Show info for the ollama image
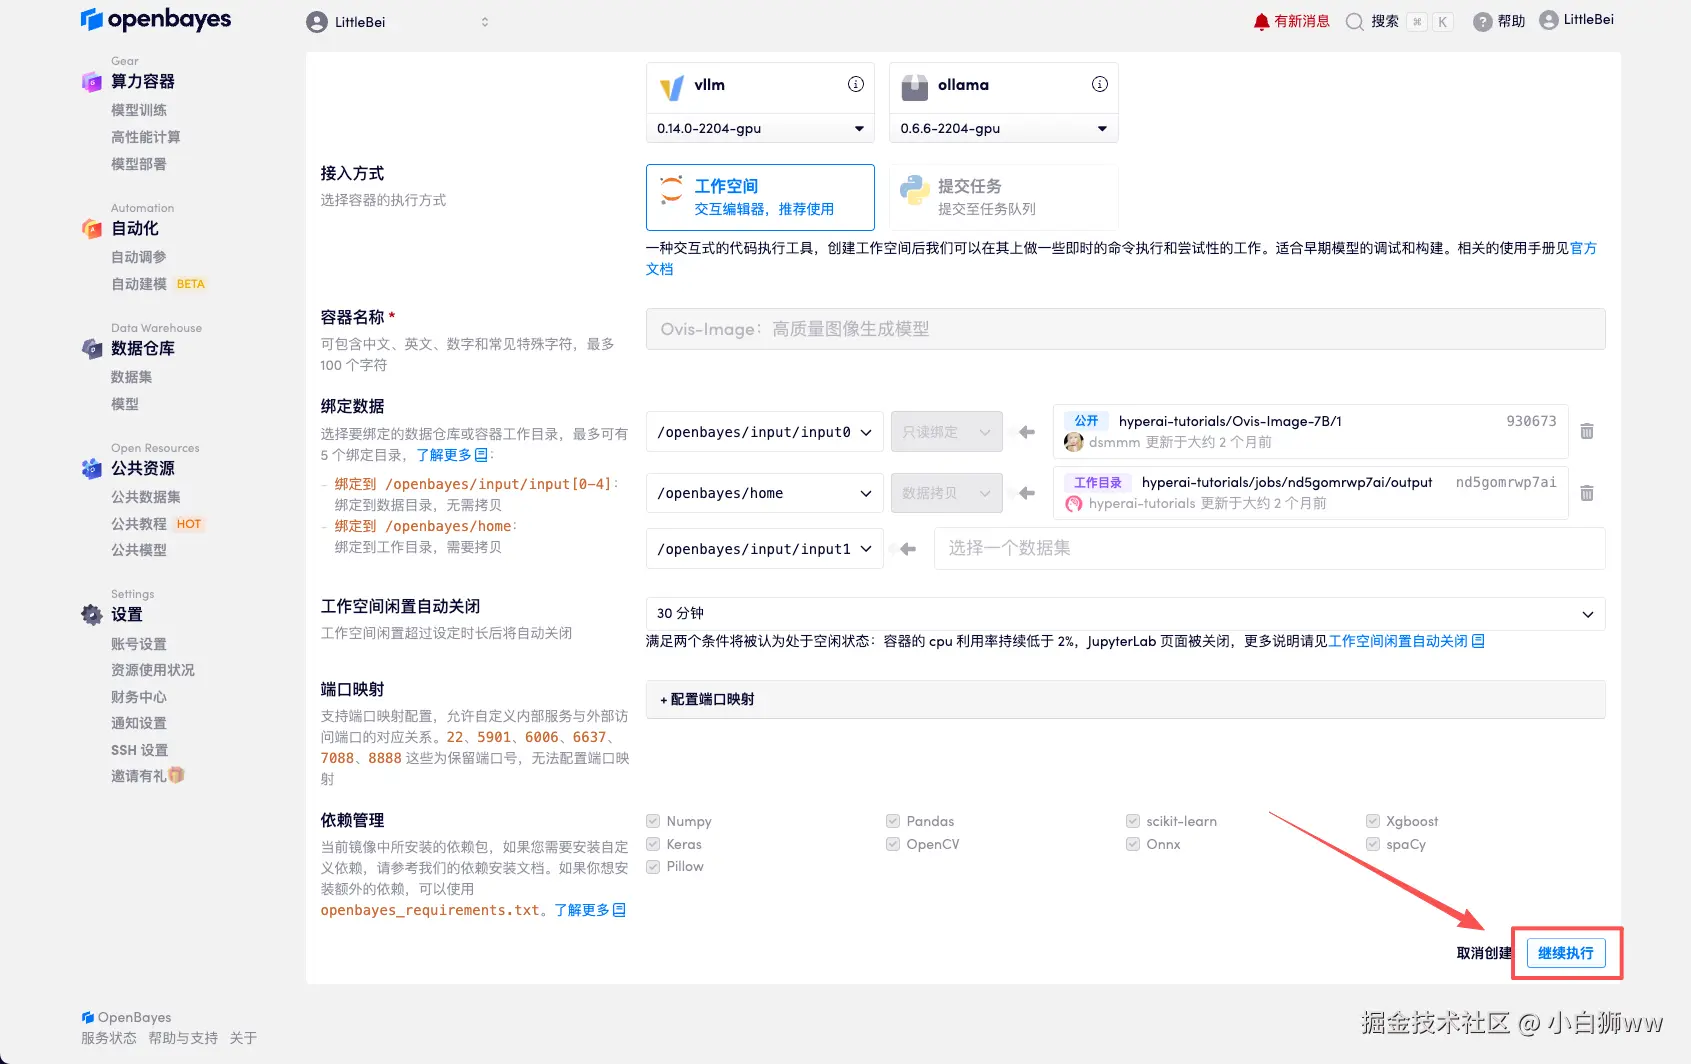Screen dimensions: 1691x1064 tap(1100, 84)
